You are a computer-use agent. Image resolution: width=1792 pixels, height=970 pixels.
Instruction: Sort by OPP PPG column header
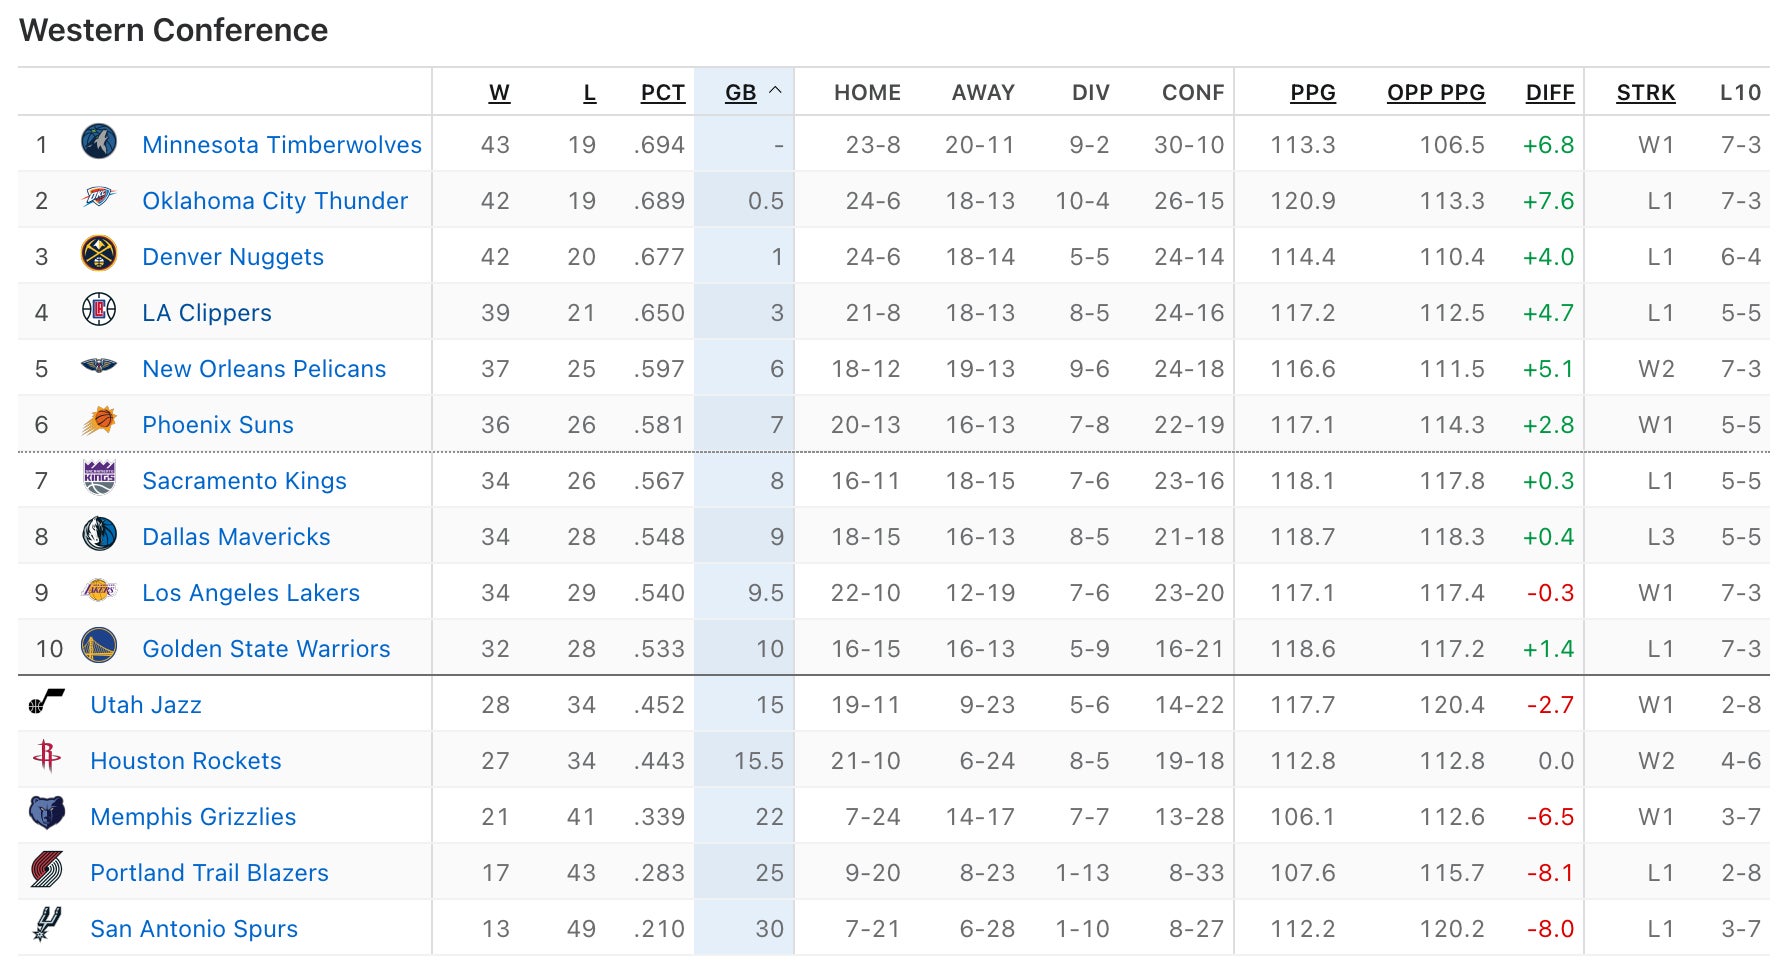(x=1435, y=93)
